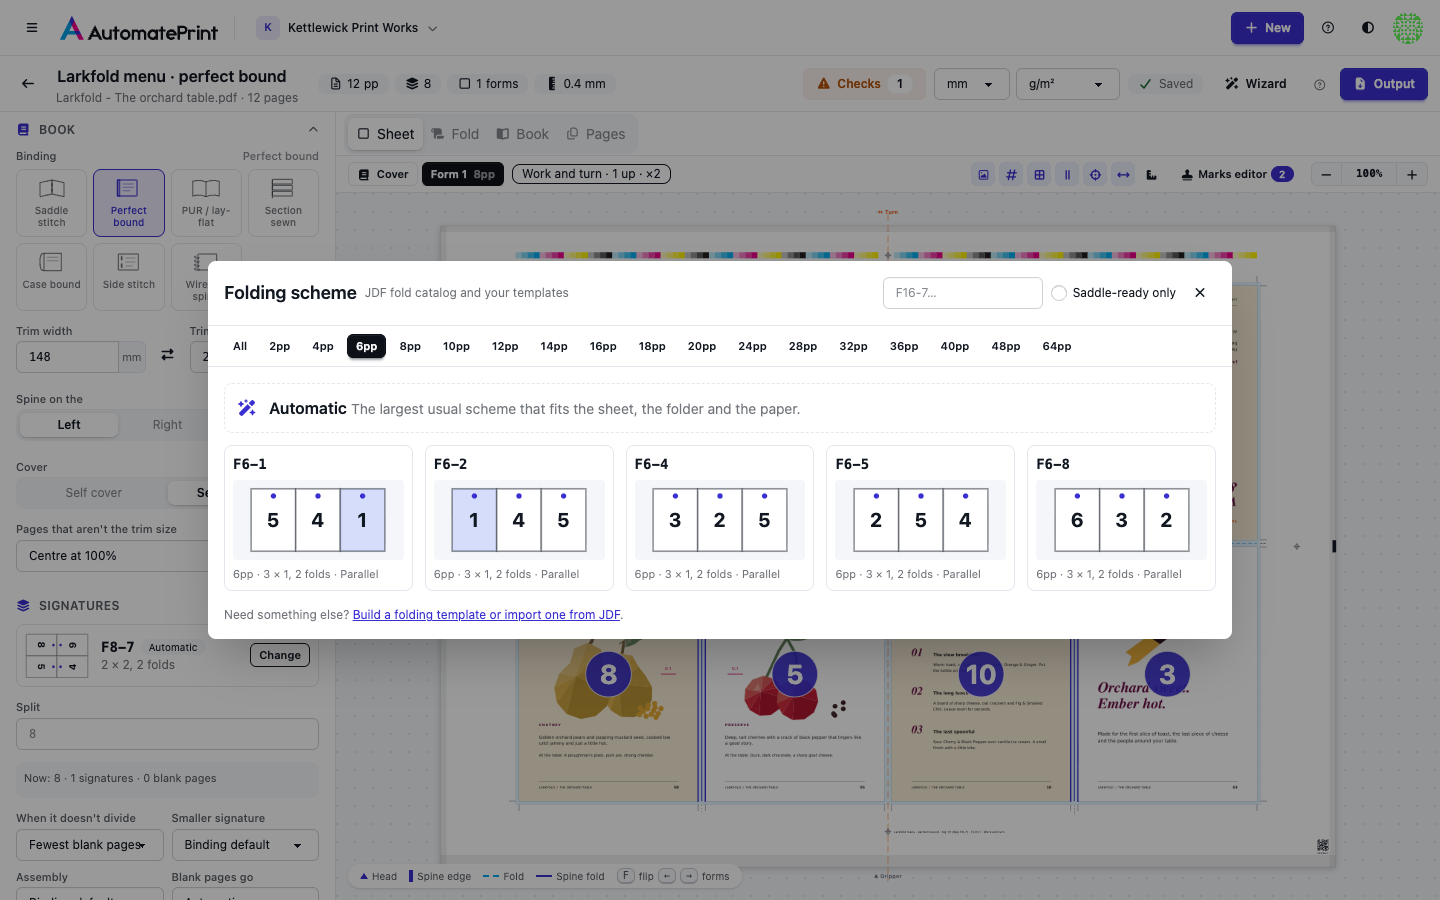Image resolution: width=1440 pixels, height=900 pixels.
Task: Show All folding schemes
Action: (x=240, y=346)
